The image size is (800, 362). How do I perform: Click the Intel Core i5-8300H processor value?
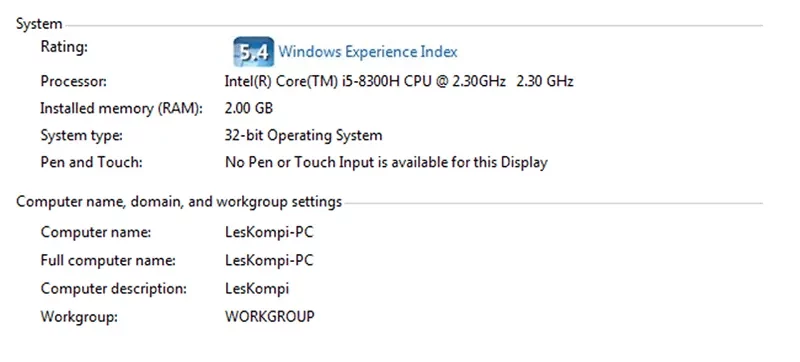coord(399,81)
